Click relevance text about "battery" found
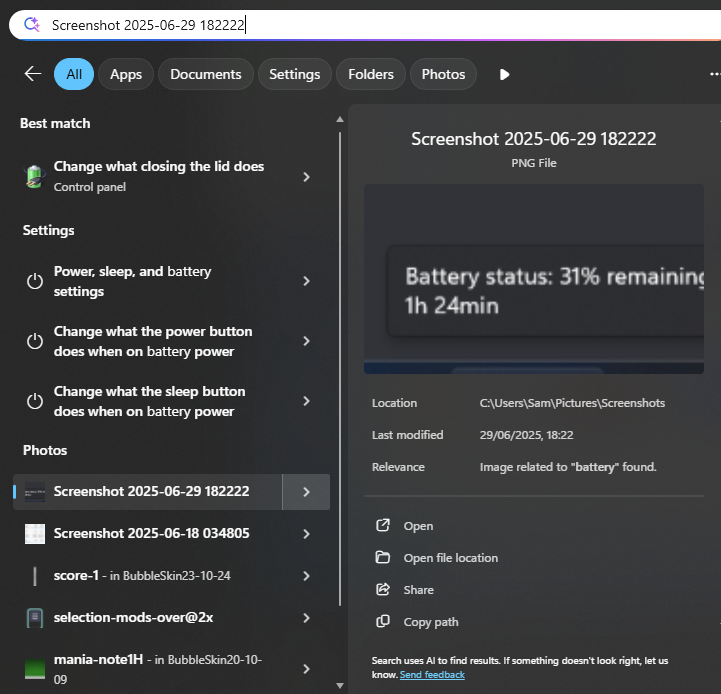721x694 pixels. (568, 467)
